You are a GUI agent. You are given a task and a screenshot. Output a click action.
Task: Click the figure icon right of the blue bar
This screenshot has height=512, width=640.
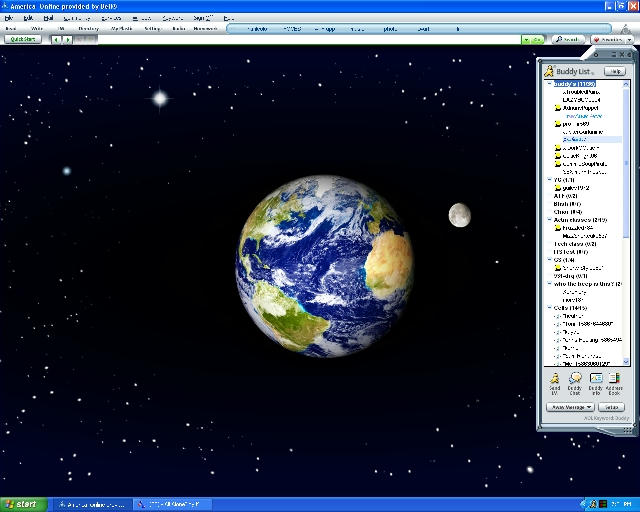[x=626, y=29]
